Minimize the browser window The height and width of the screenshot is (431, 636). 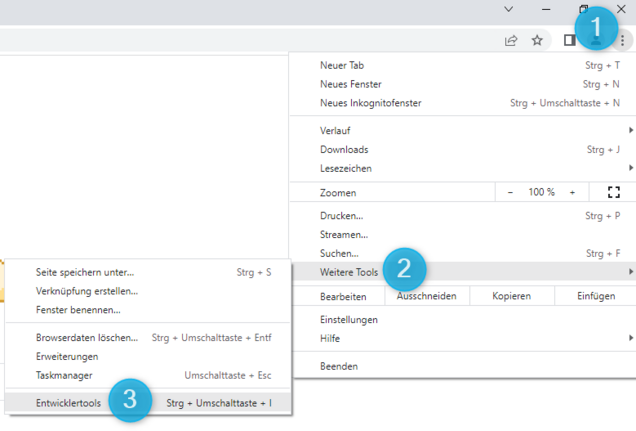click(x=546, y=9)
